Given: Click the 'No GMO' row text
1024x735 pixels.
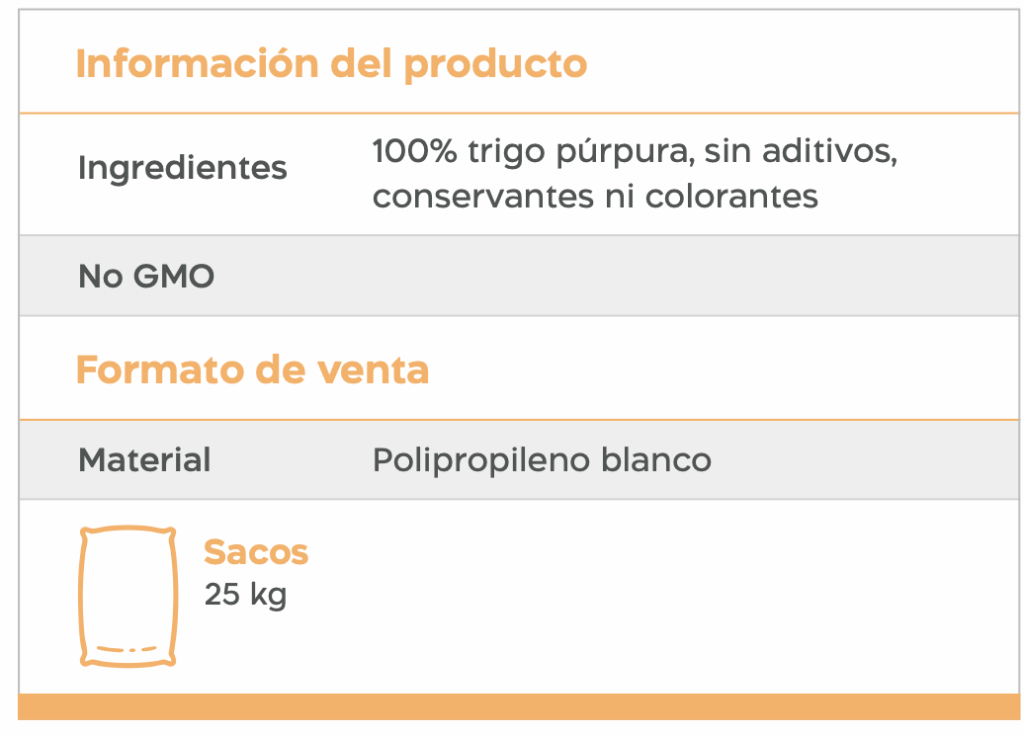Looking at the screenshot, I should (146, 276).
